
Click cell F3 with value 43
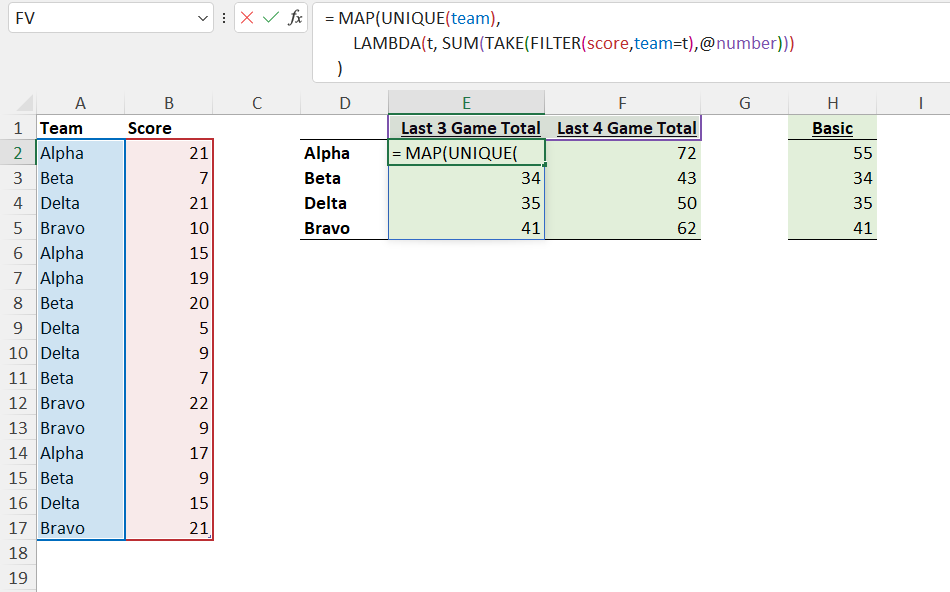623,178
